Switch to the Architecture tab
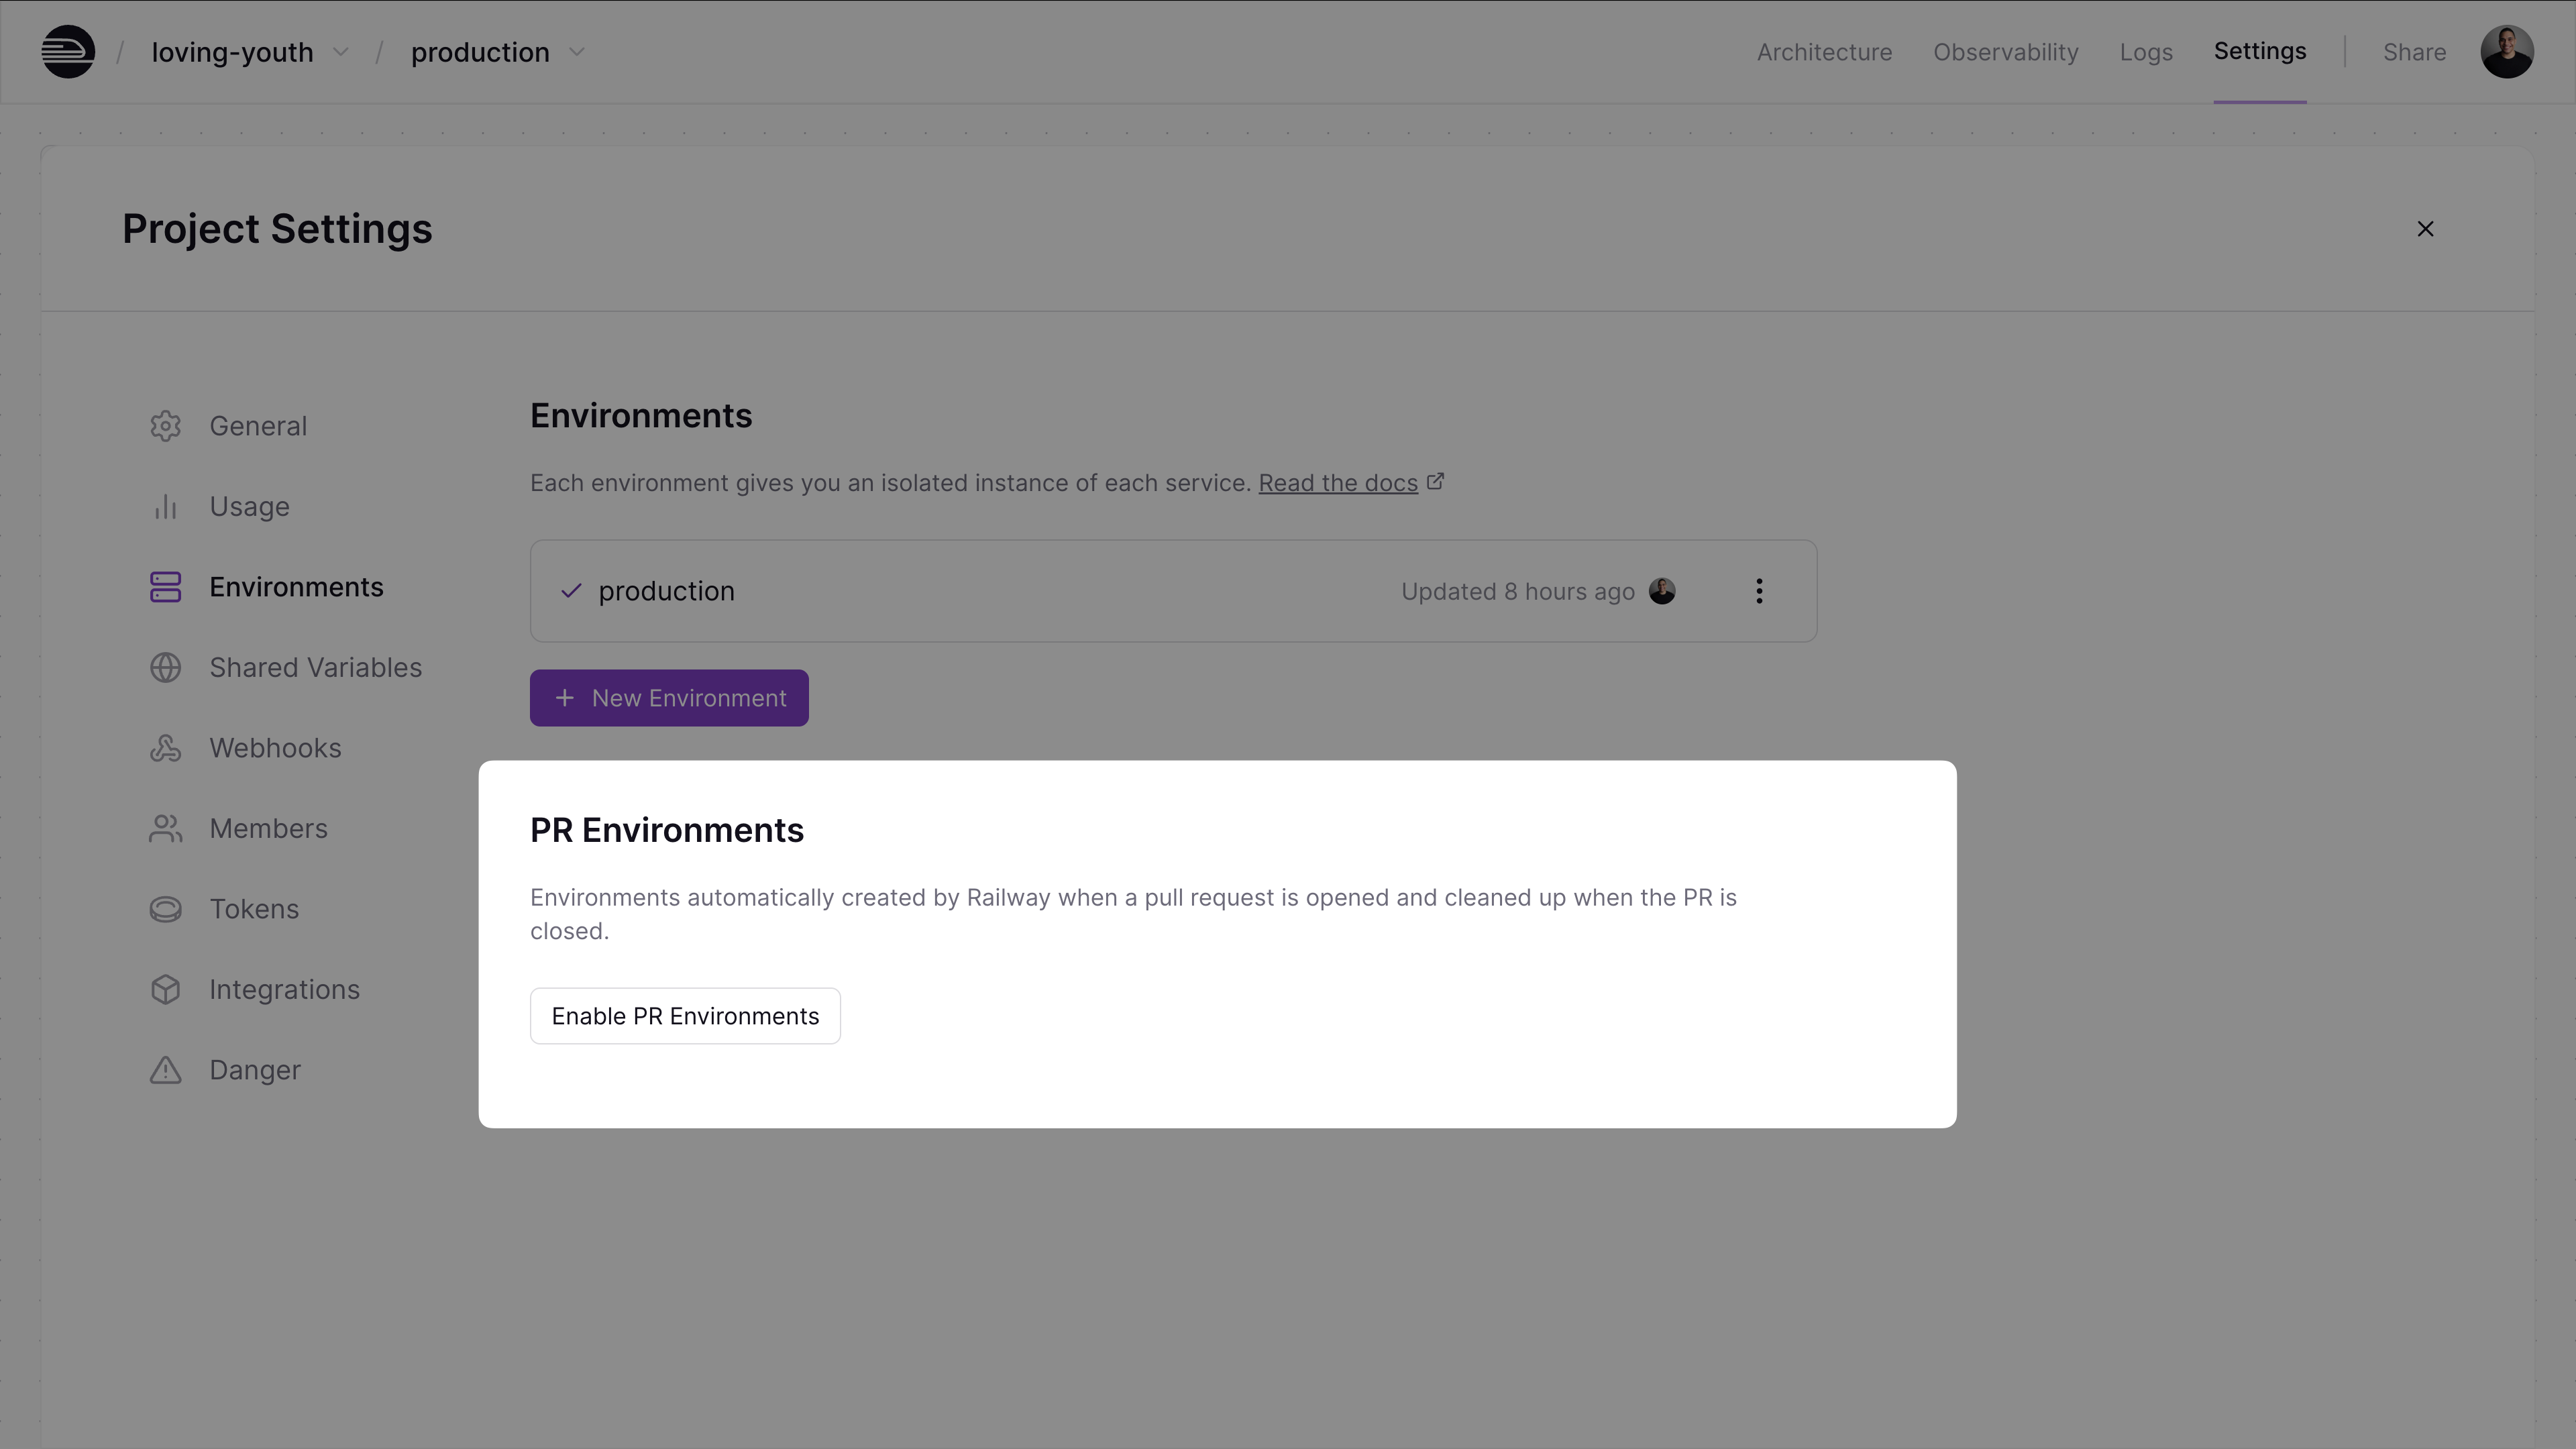This screenshot has height=1449, width=2576. click(x=1824, y=52)
